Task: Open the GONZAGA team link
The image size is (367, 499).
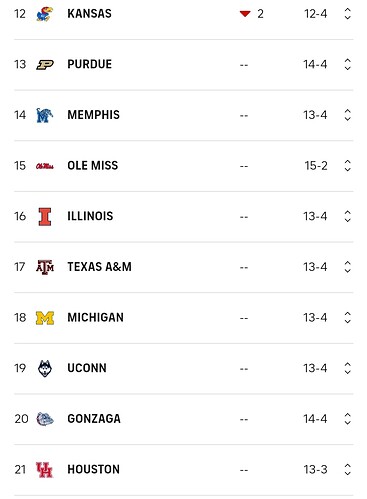Action: (94, 419)
